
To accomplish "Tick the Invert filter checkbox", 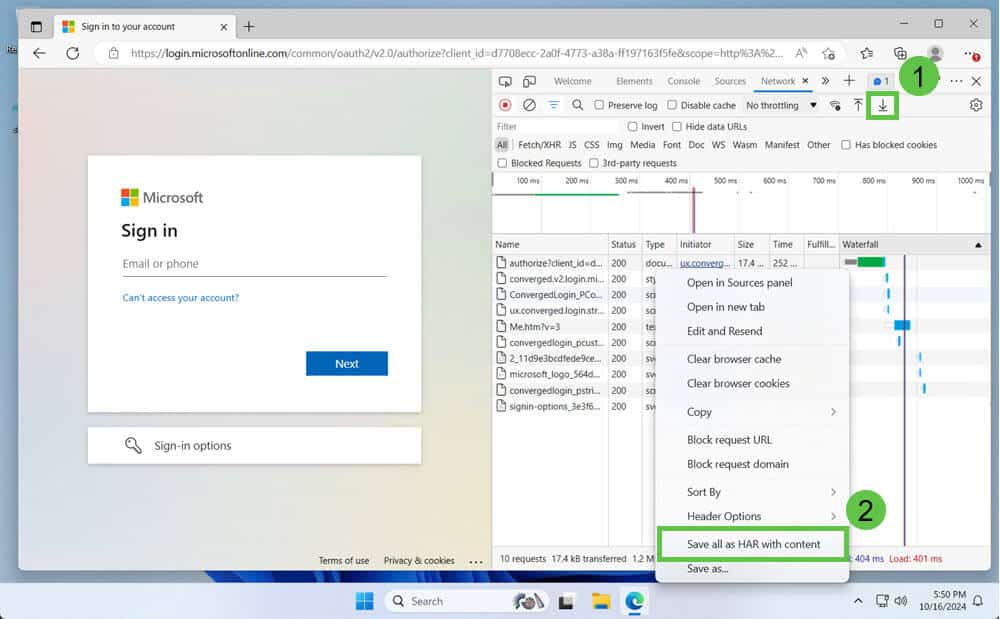I will 632,126.
